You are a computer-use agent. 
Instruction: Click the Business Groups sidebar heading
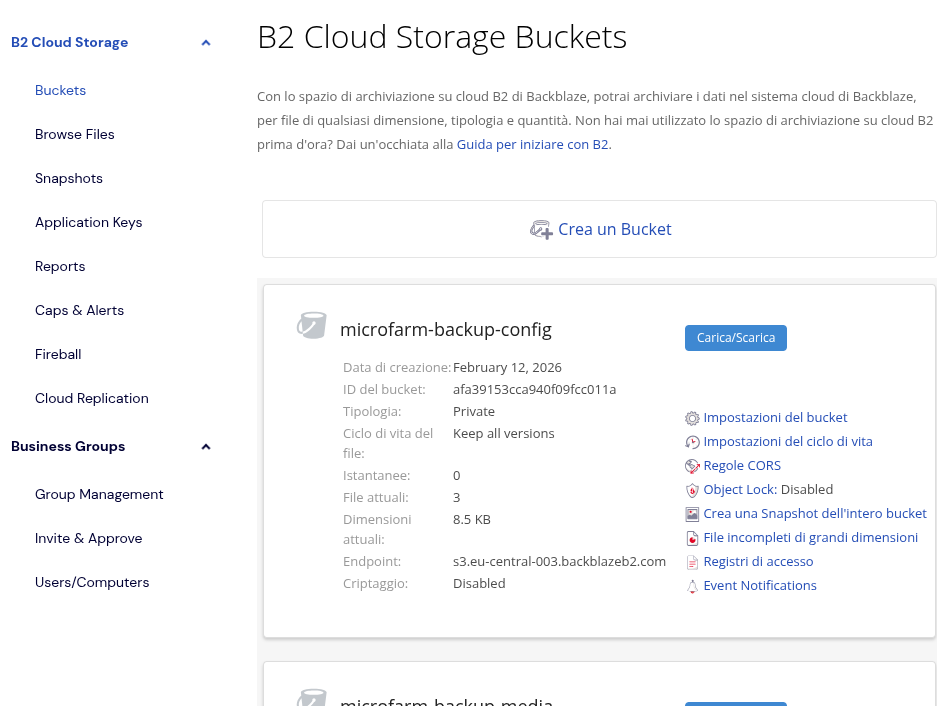point(68,446)
